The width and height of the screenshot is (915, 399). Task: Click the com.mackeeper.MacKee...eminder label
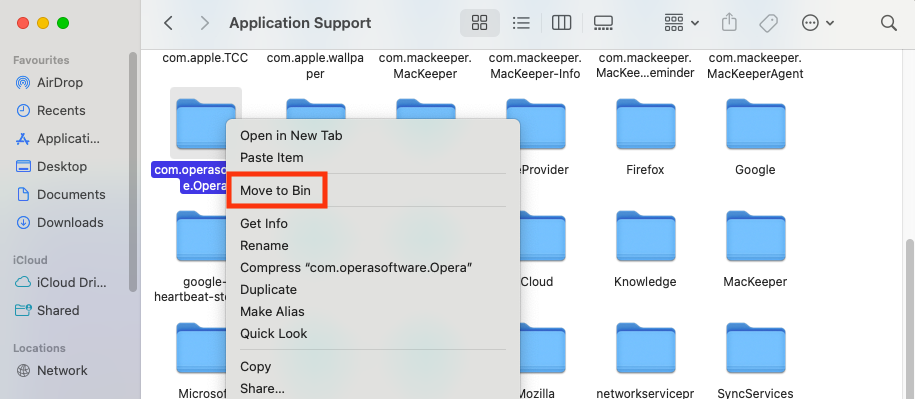point(645,66)
